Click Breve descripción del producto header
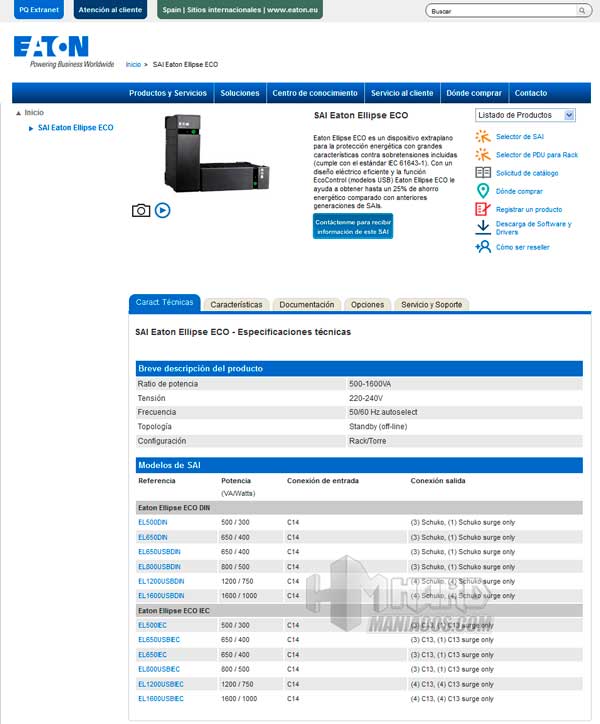 pos(359,368)
